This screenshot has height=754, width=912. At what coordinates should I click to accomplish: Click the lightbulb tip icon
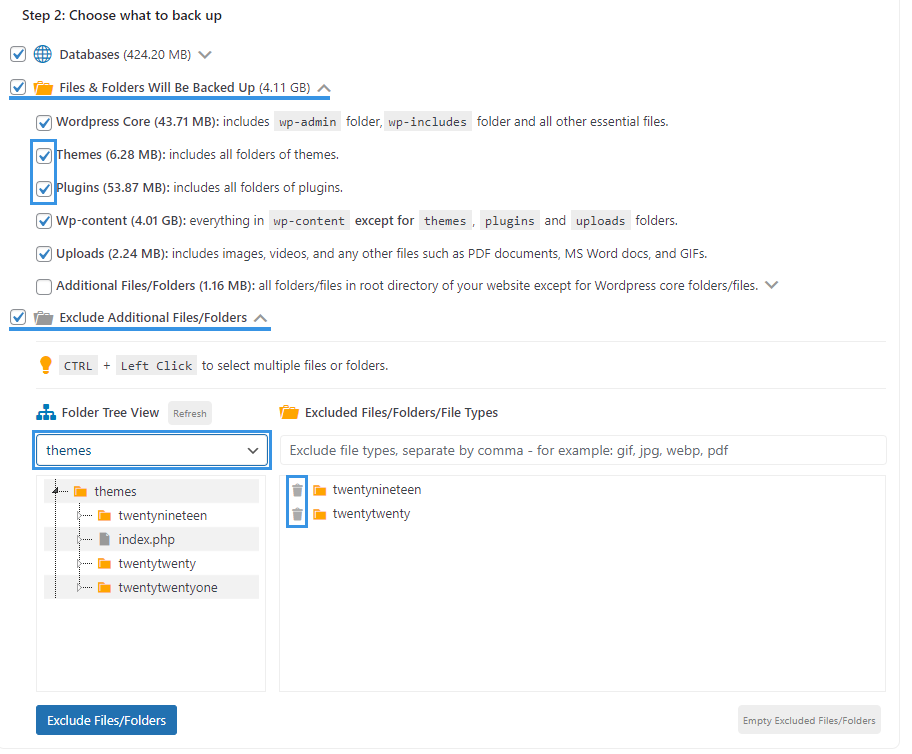click(45, 365)
